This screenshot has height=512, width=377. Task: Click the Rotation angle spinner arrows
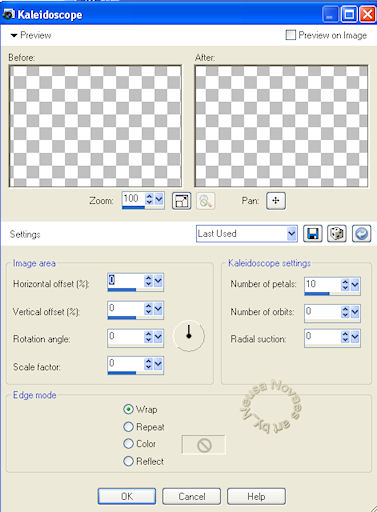(149, 337)
